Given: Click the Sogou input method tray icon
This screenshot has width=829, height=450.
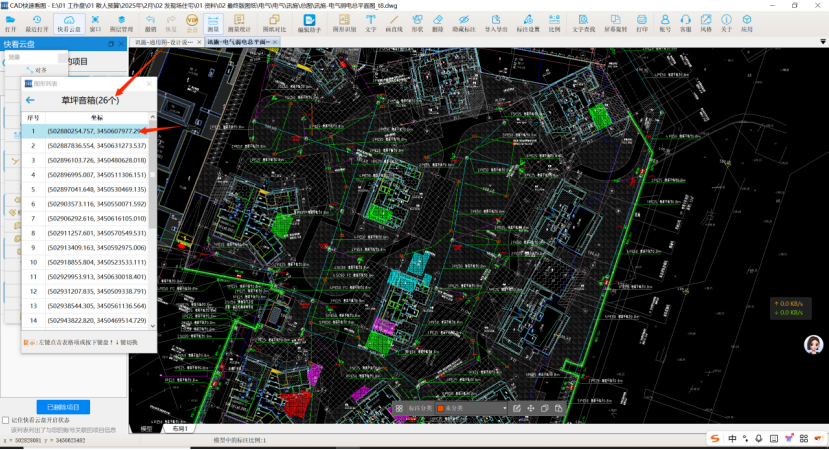Looking at the screenshot, I should pyautogui.click(x=715, y=439).
